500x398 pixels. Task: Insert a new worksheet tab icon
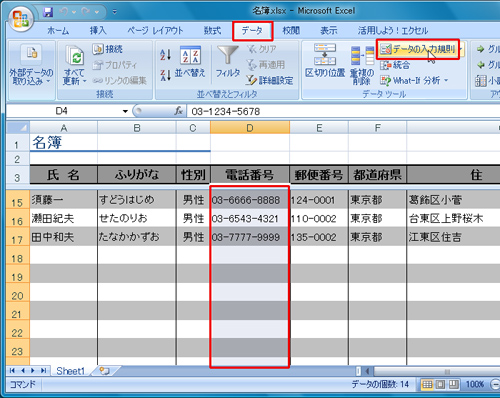point(105,371)
